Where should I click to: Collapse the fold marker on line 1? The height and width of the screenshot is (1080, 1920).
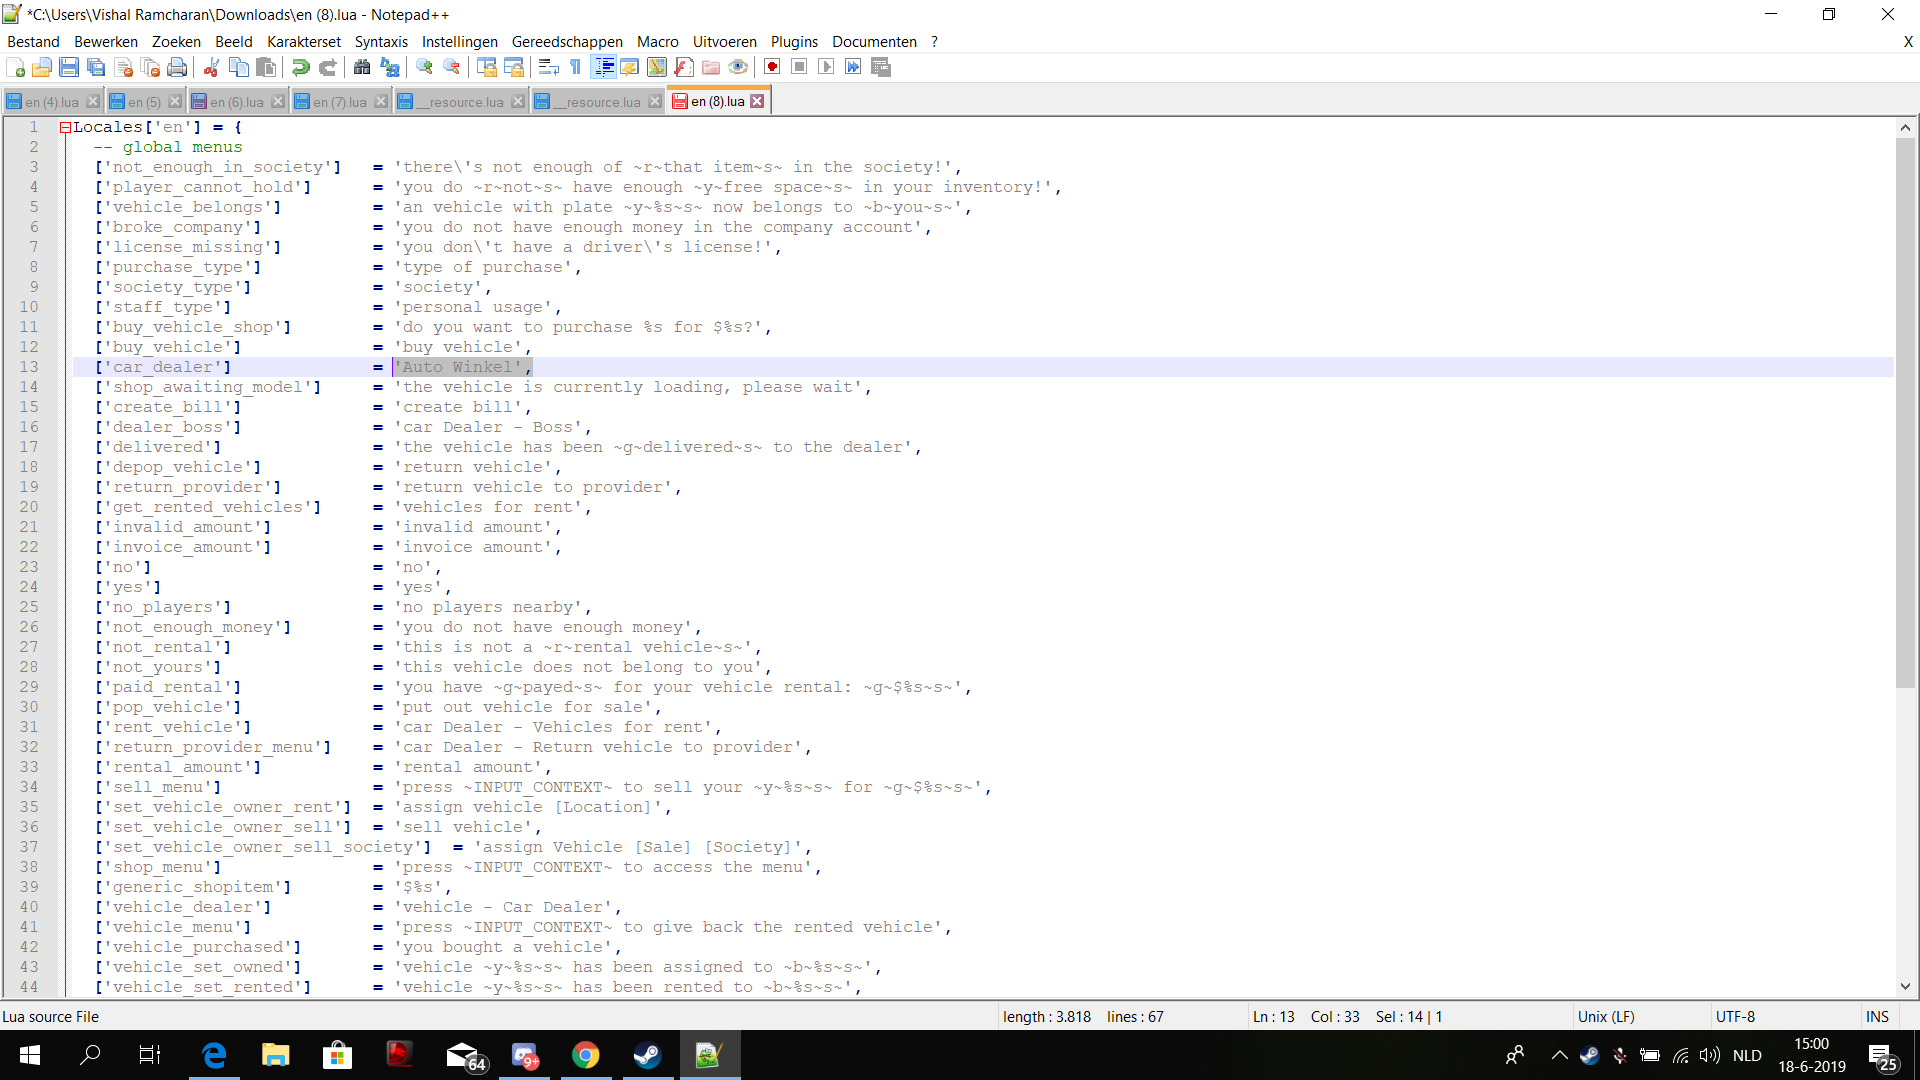pos(65,127)
